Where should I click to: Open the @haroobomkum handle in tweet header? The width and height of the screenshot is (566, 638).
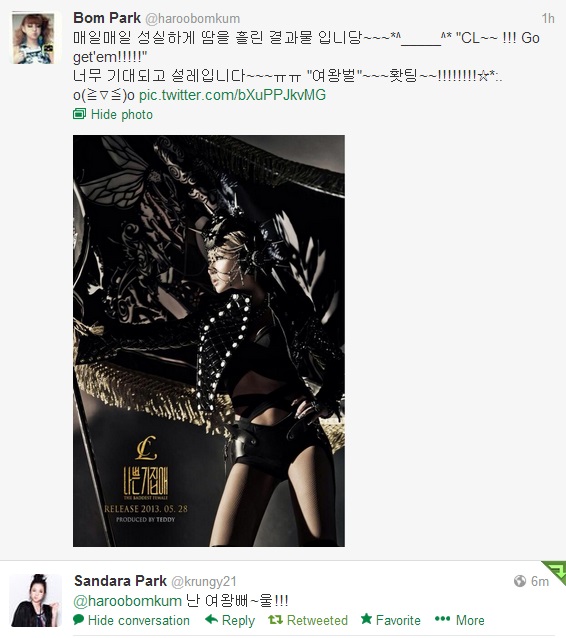192,19
